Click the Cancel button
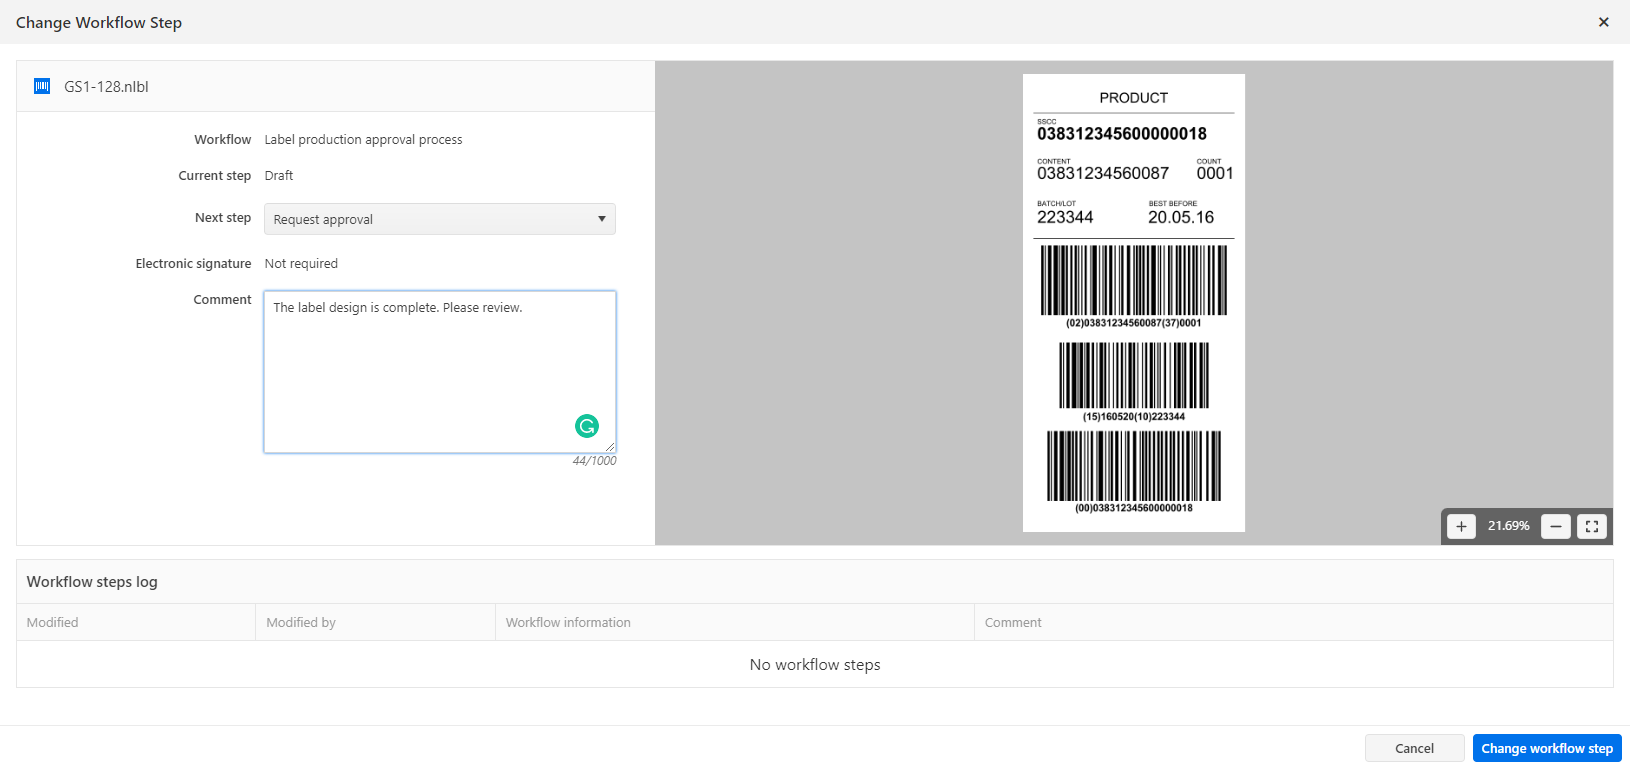The height and width of the screenshot is (770, 1630). [x=1414, y=748]
